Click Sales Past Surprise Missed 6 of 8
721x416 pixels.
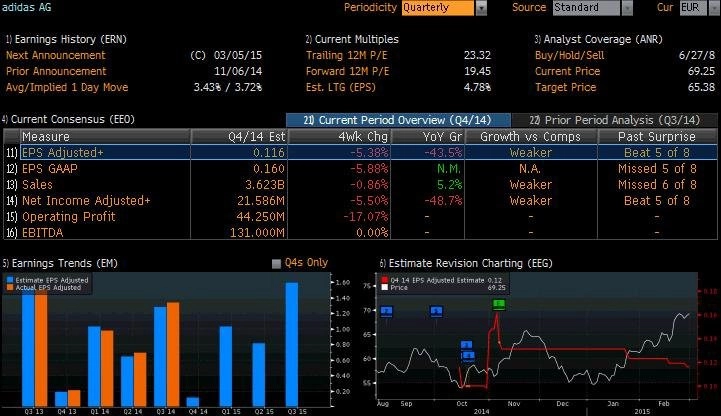pos(657,185)
